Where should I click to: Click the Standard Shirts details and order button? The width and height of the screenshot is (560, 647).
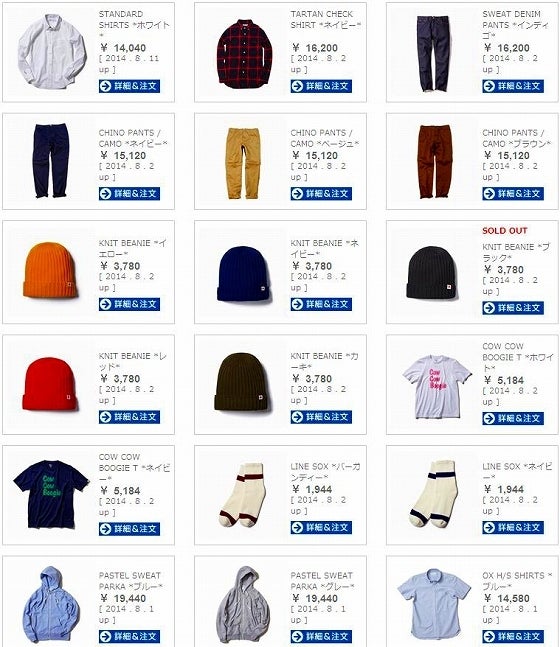tap(129, 86)
